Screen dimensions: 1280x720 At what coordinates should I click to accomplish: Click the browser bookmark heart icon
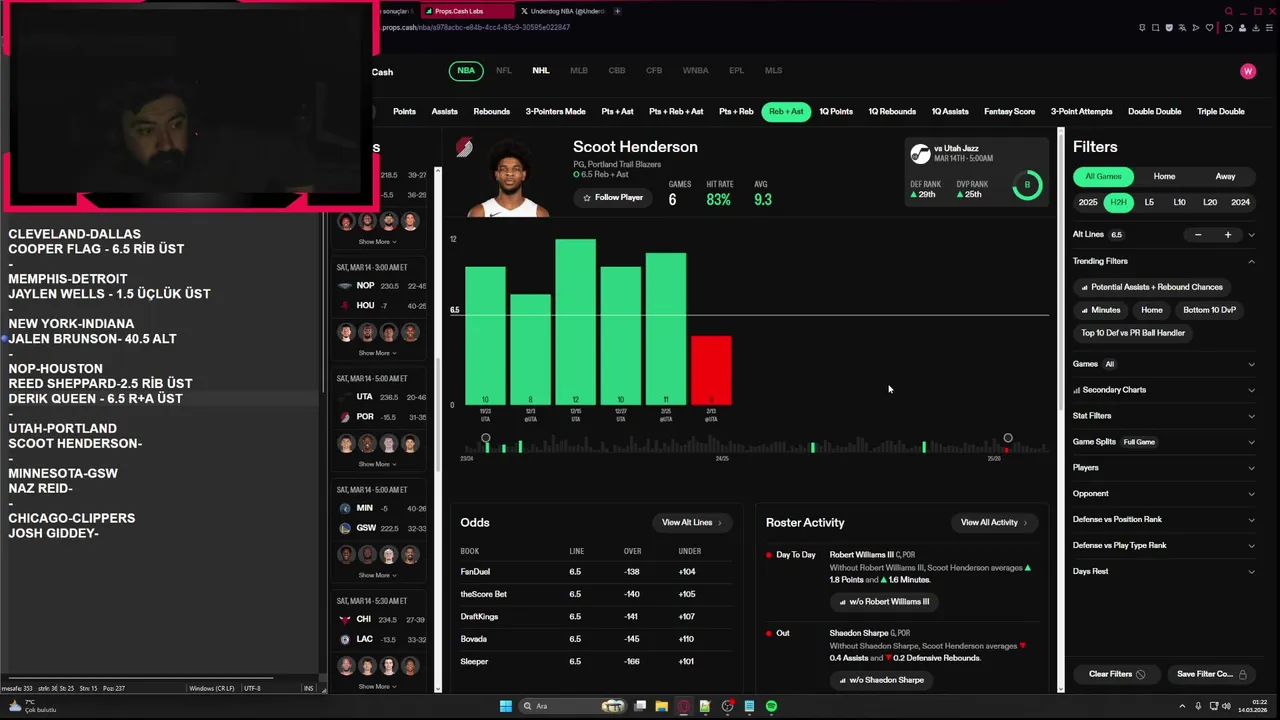click(x=1209, y=28)
